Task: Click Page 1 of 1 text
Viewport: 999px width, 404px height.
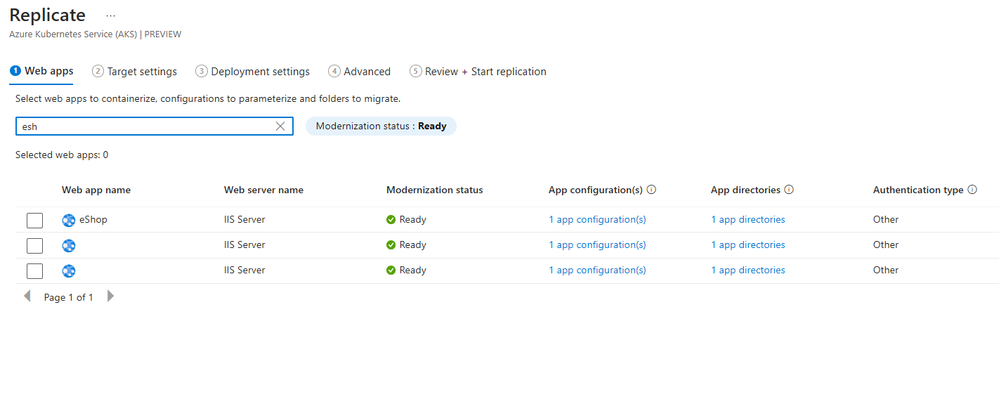Action: click(x=69, y=297)
